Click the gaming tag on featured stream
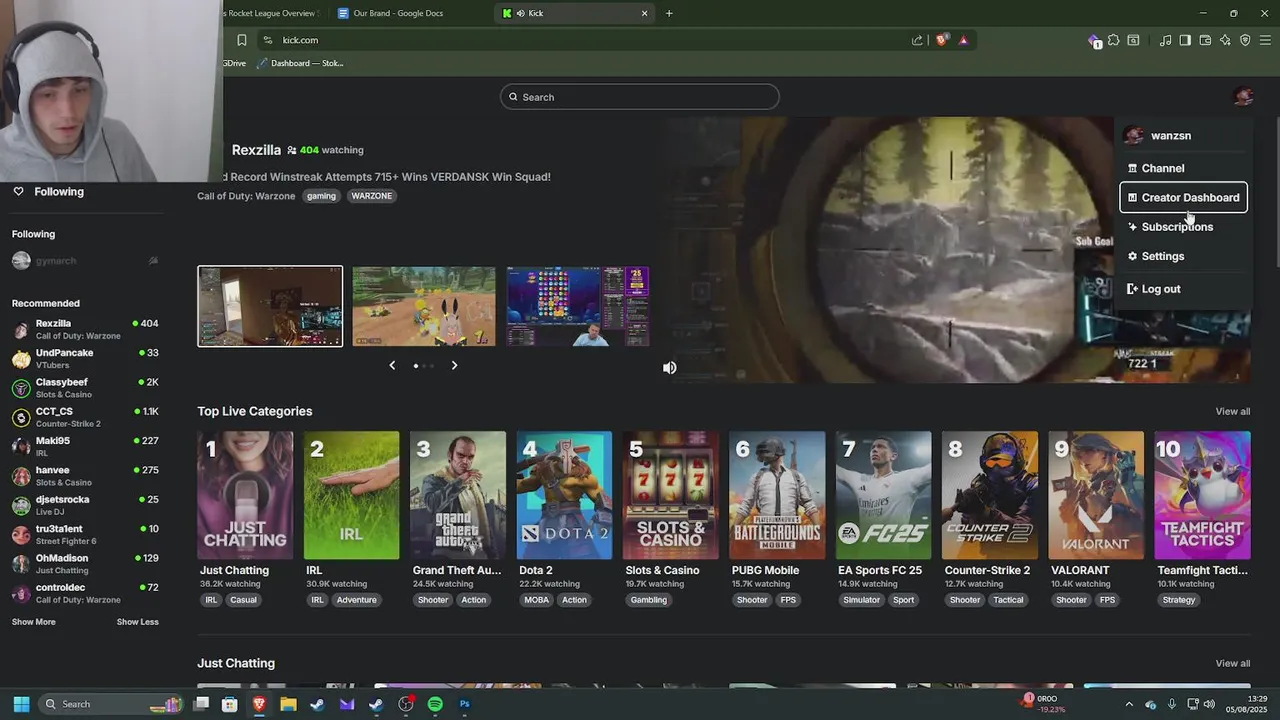Image resolution: width=1280 pixels, height=720 pixels. tap(321, 196)
